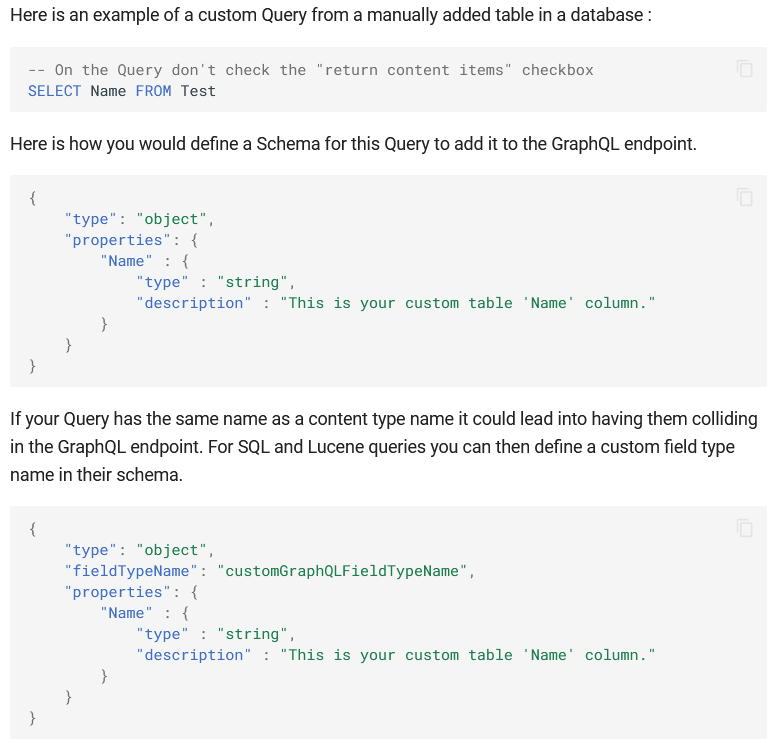Screen dimensions: 780x753
Task: Click the "properties" key in the first JSON block
Action: click(x=117, y=240)
